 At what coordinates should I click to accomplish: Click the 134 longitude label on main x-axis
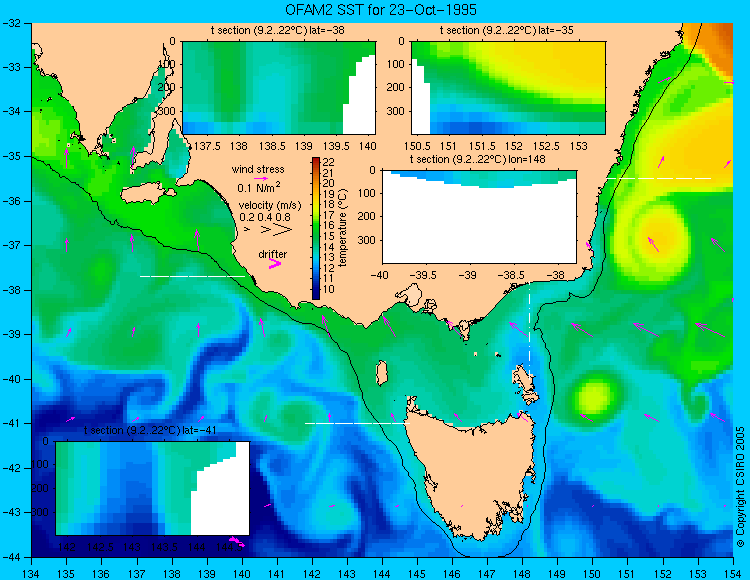click(x=32, y=573)
